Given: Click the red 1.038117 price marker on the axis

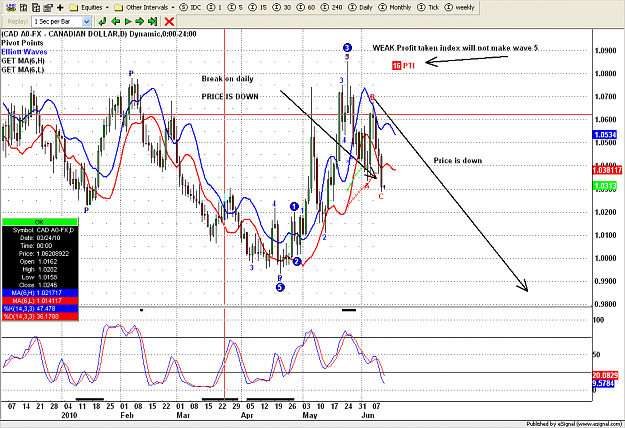Looking at the screenshot, I should (607, 170).
